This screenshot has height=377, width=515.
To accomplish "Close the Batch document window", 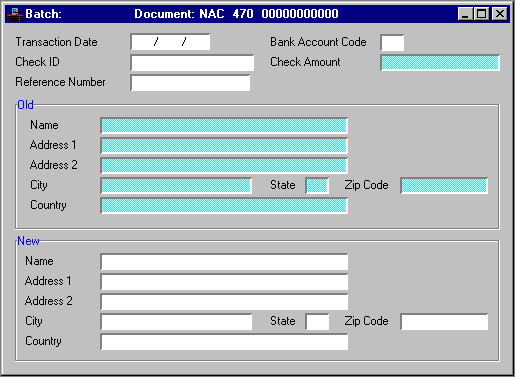I will coord(500,14).
